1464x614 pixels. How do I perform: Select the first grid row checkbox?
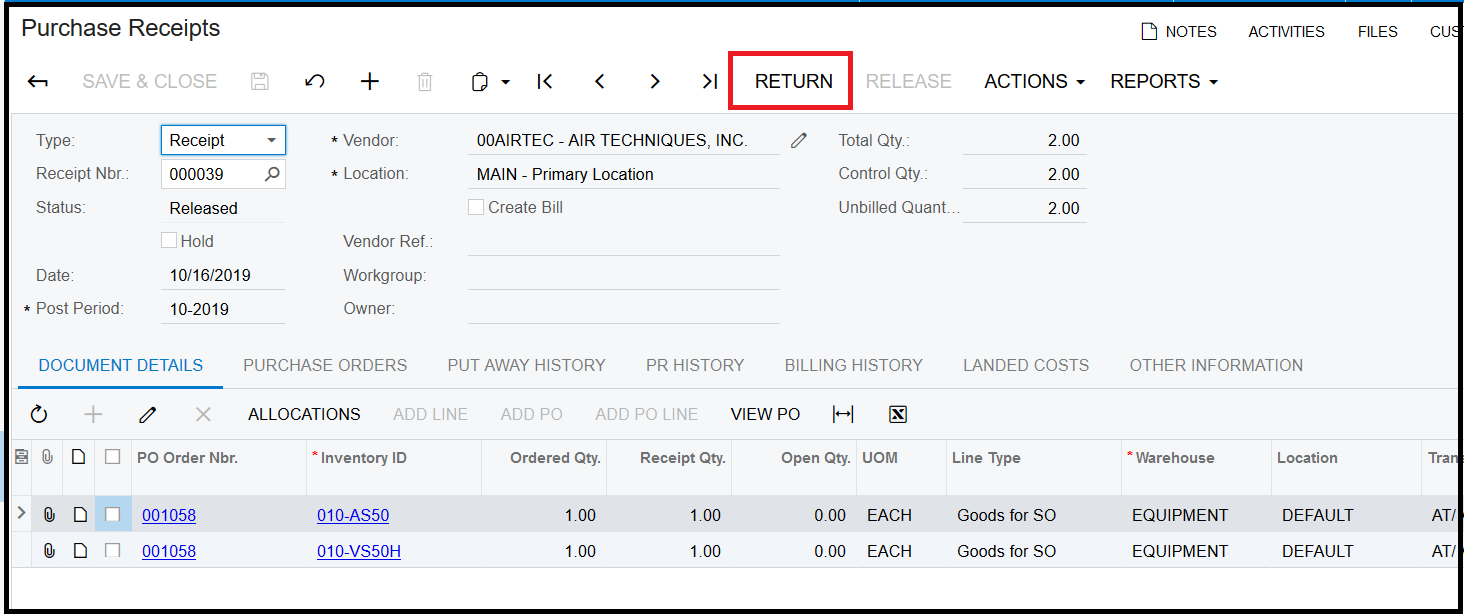click(113, 514)
